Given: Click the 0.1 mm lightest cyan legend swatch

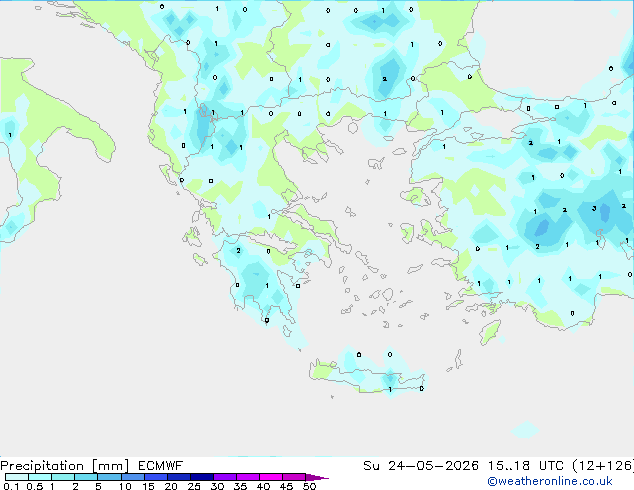Looking at the screenshot, I should tap(17, 477).
